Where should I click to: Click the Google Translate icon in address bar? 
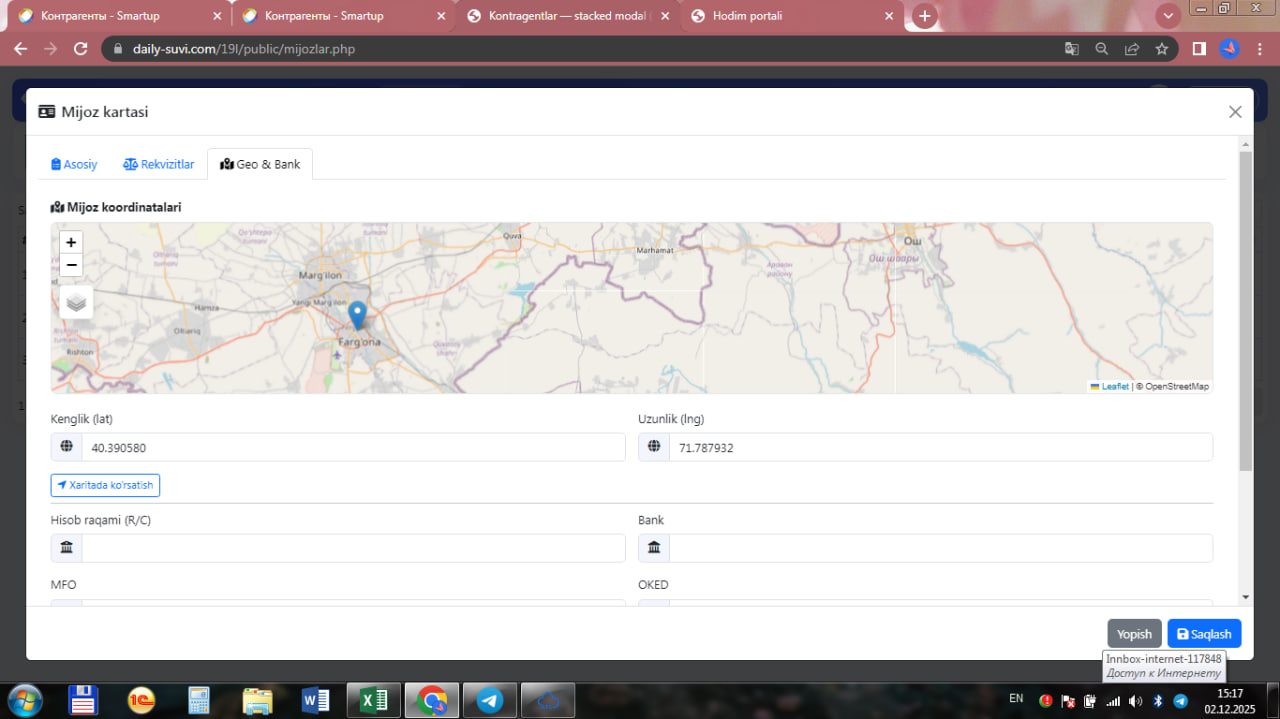(1071, 49)
